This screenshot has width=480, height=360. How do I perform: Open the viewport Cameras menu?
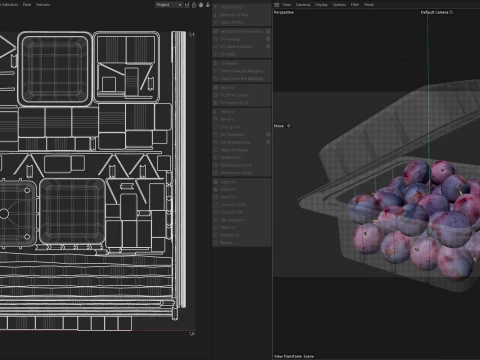(303, 5)
